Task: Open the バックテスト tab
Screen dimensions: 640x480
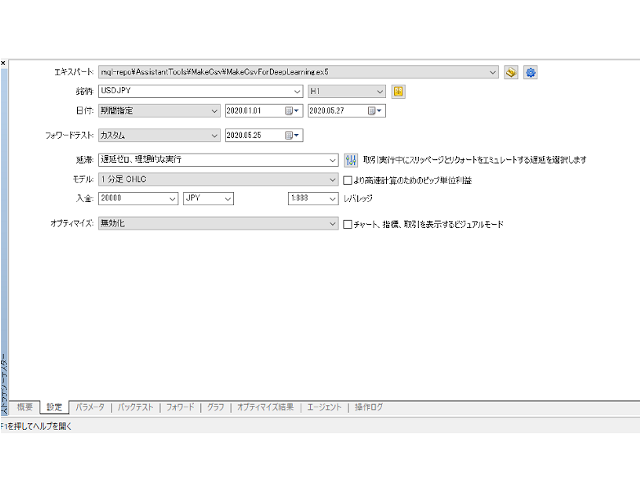Action: (x=135, y=407)
